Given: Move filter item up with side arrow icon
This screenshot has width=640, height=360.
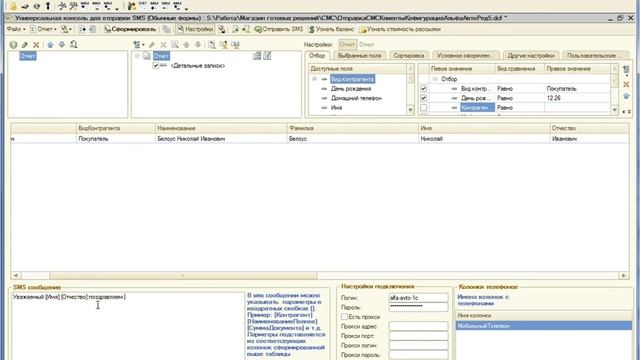Looking at the screenshot, I should tap(626, 96).
